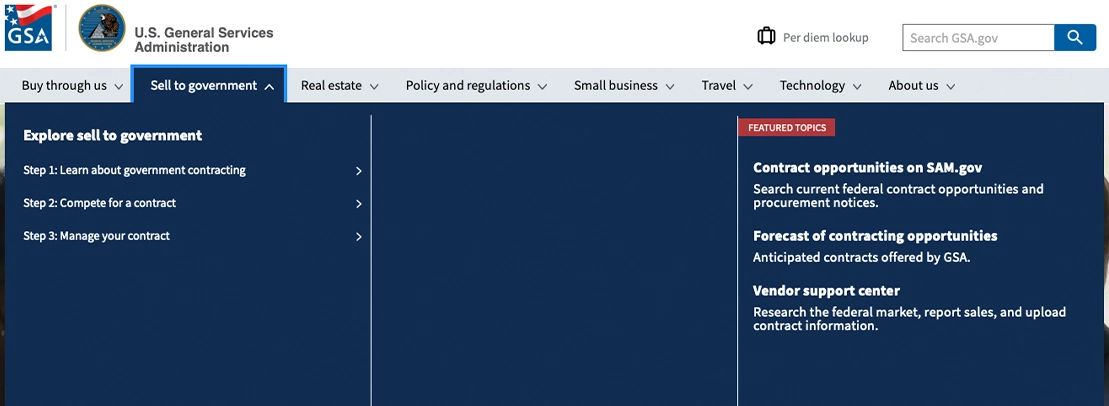Open Policy and regulations menu

pyautogui.click(x=476, y=86)
